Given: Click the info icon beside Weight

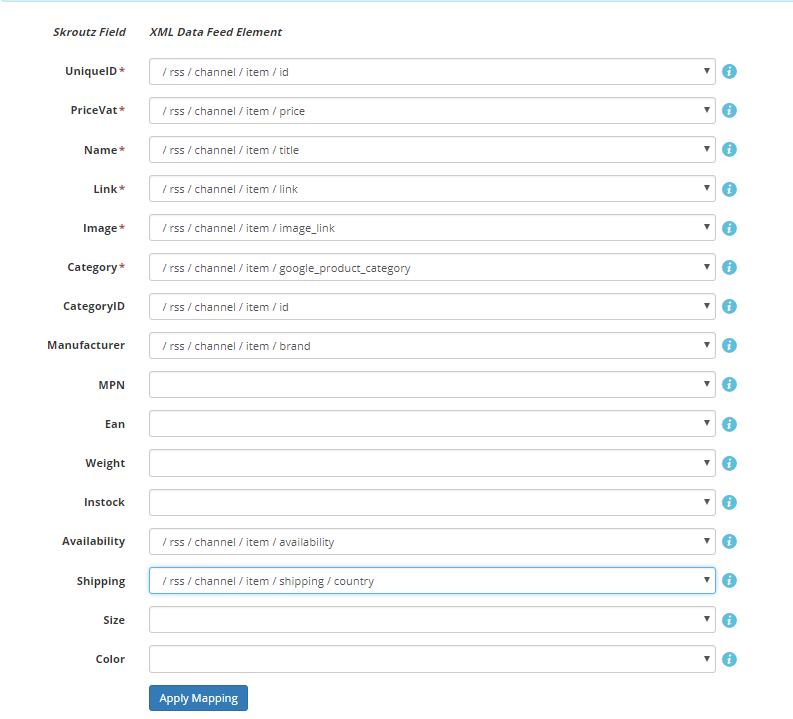Looking at the screenshot, I should click(729, 463).
